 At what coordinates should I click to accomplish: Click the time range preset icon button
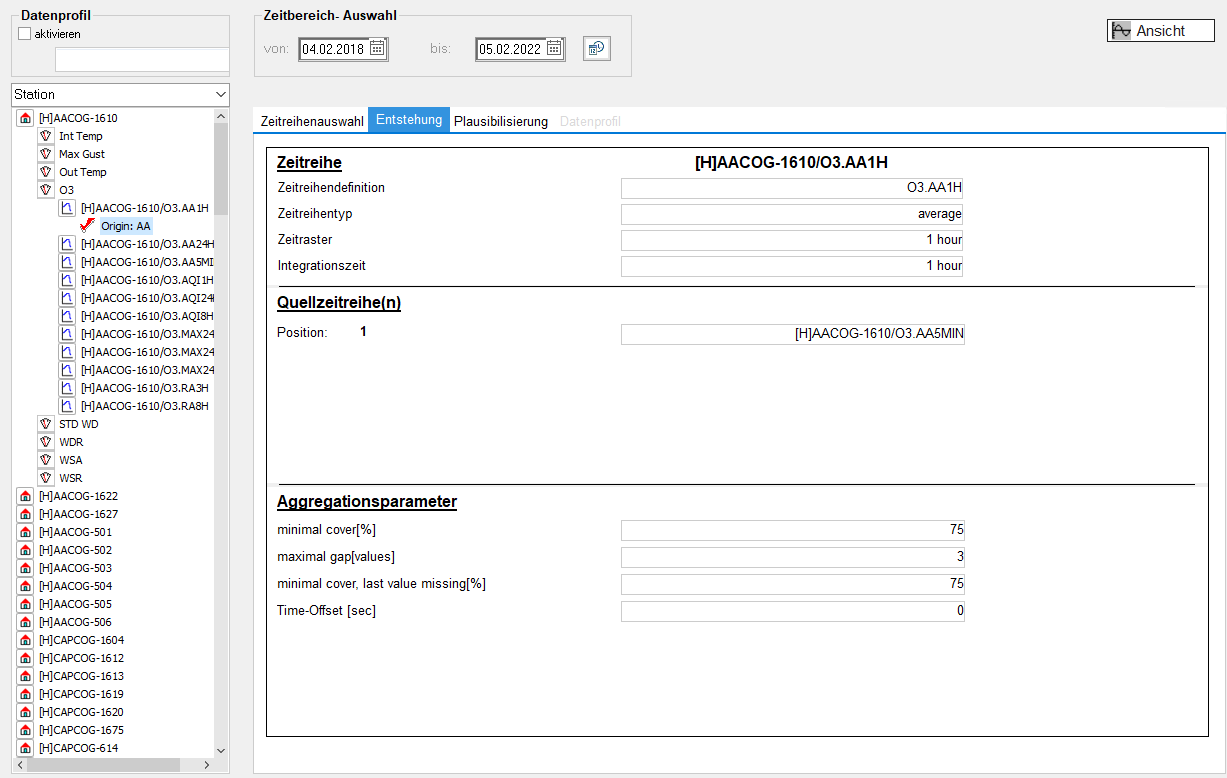[597, 48]
